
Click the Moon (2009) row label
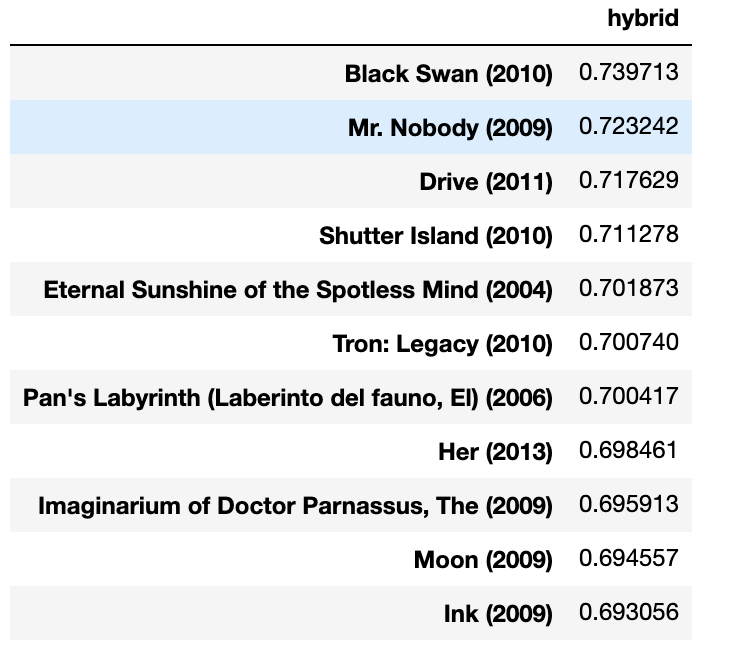483,559
